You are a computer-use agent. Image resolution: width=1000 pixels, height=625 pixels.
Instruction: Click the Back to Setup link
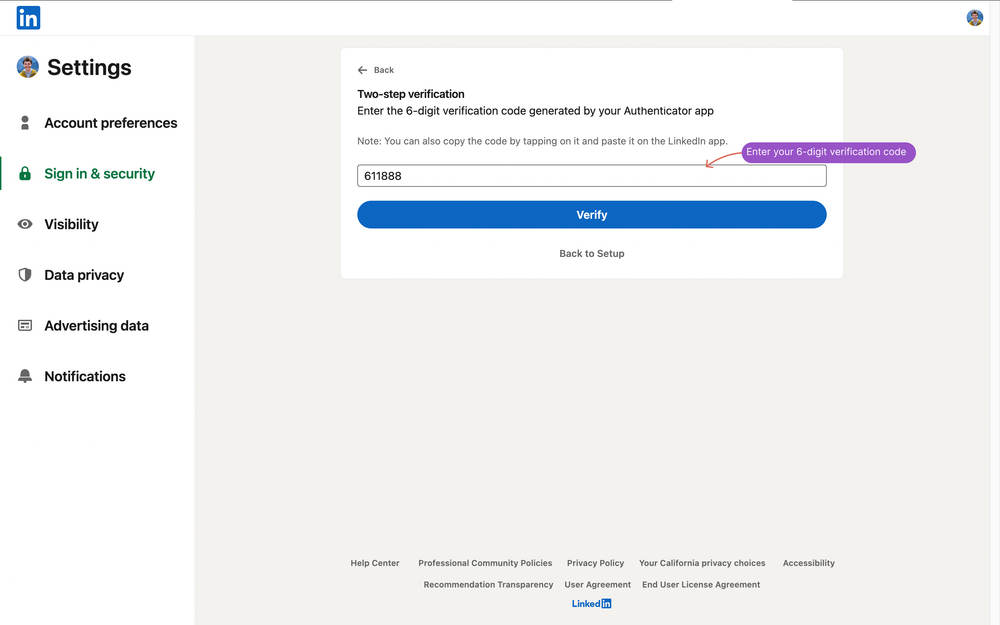pos(591,253)
